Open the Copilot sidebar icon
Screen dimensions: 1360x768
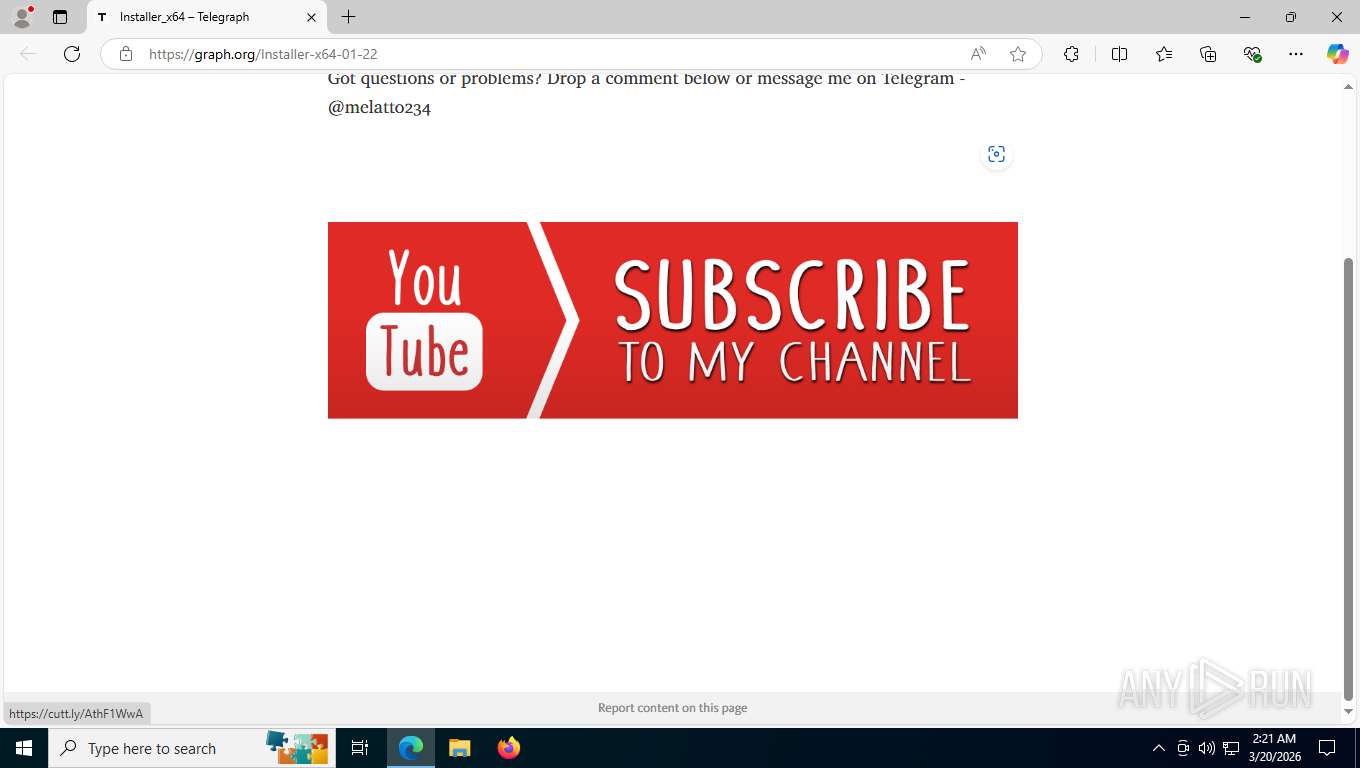pyautogui.click(x=1338, y=54)
